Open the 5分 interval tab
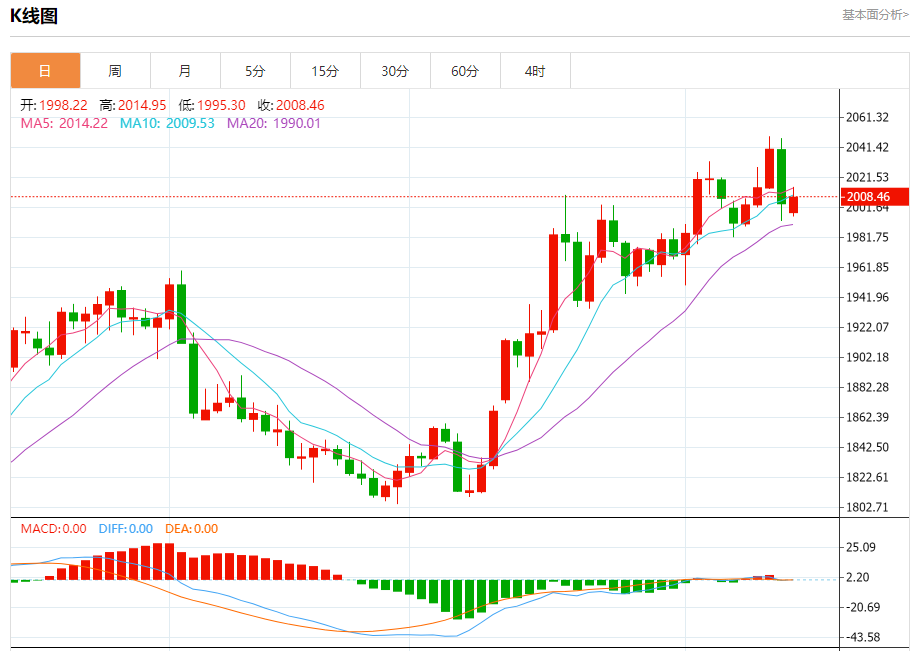The width and height of the screenshot is (922, 651). pyautogui.click(x=255, y=71)
